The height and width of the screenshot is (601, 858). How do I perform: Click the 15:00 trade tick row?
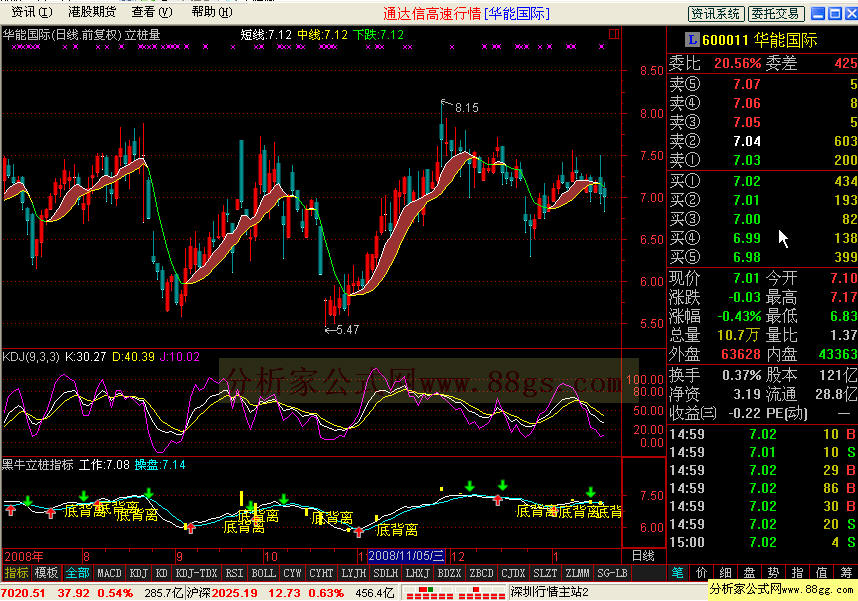pos(763,542)
